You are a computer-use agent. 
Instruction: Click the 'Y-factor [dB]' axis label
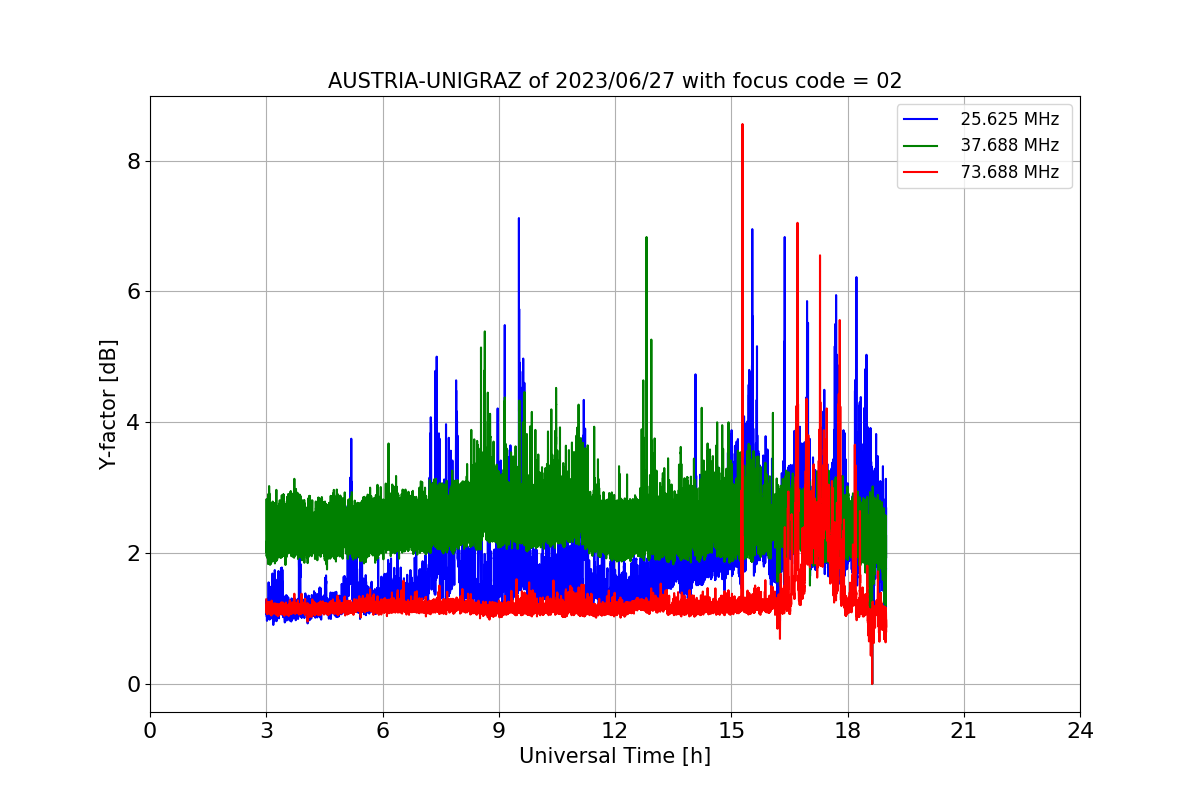point(109,405)
